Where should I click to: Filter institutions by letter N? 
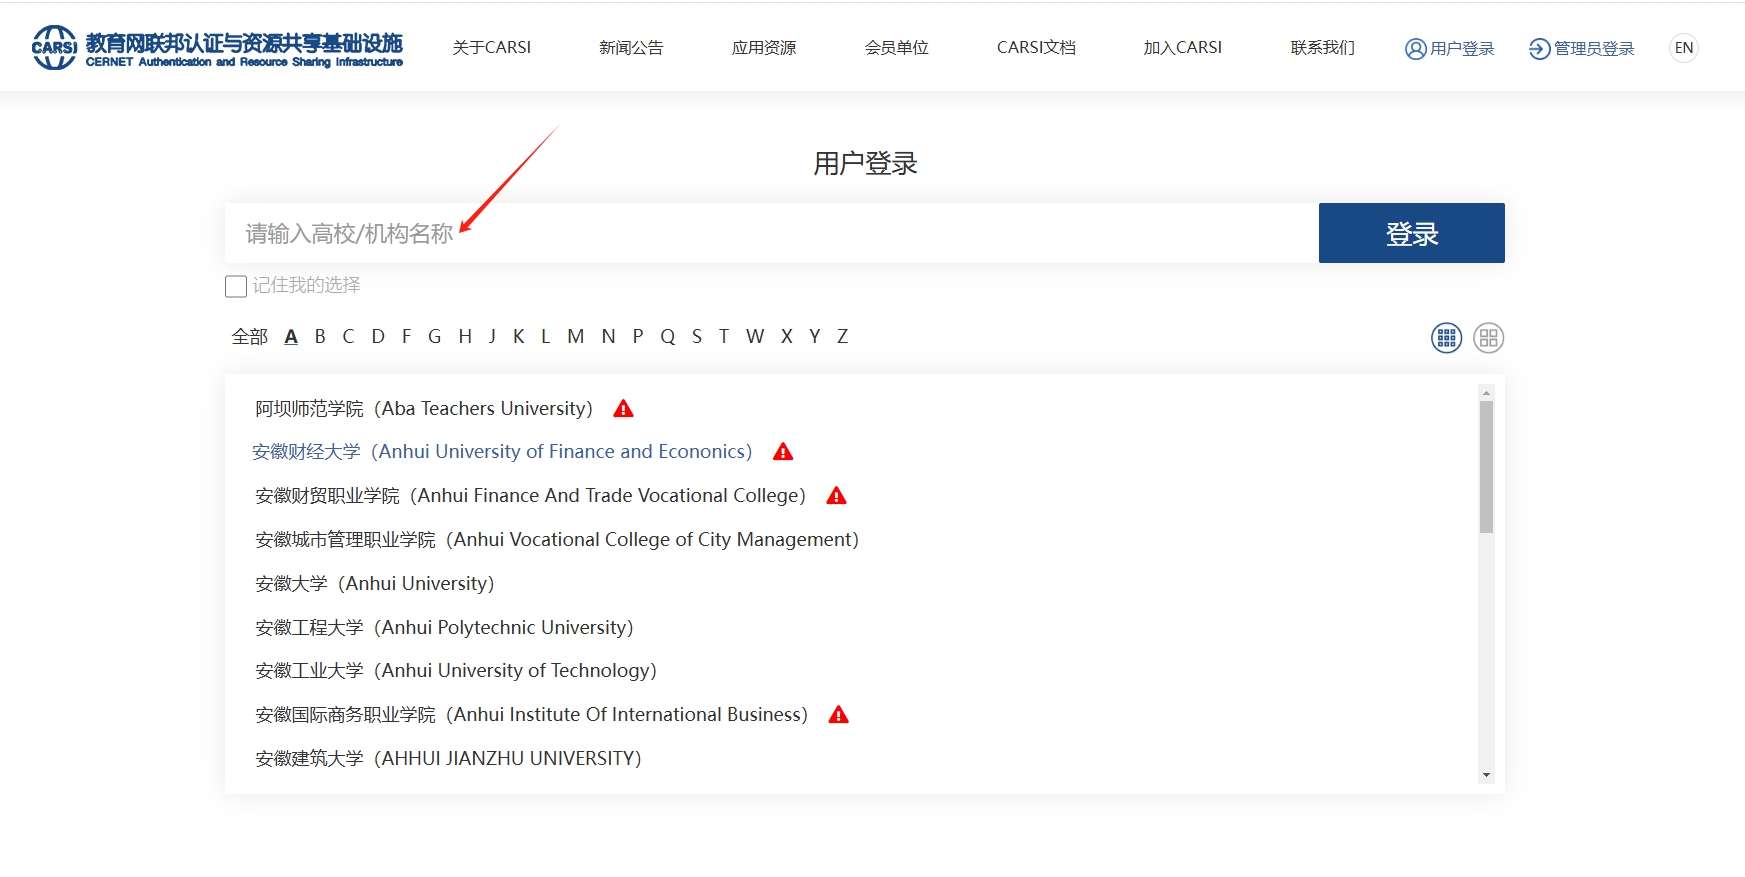(x=608, y=337)
